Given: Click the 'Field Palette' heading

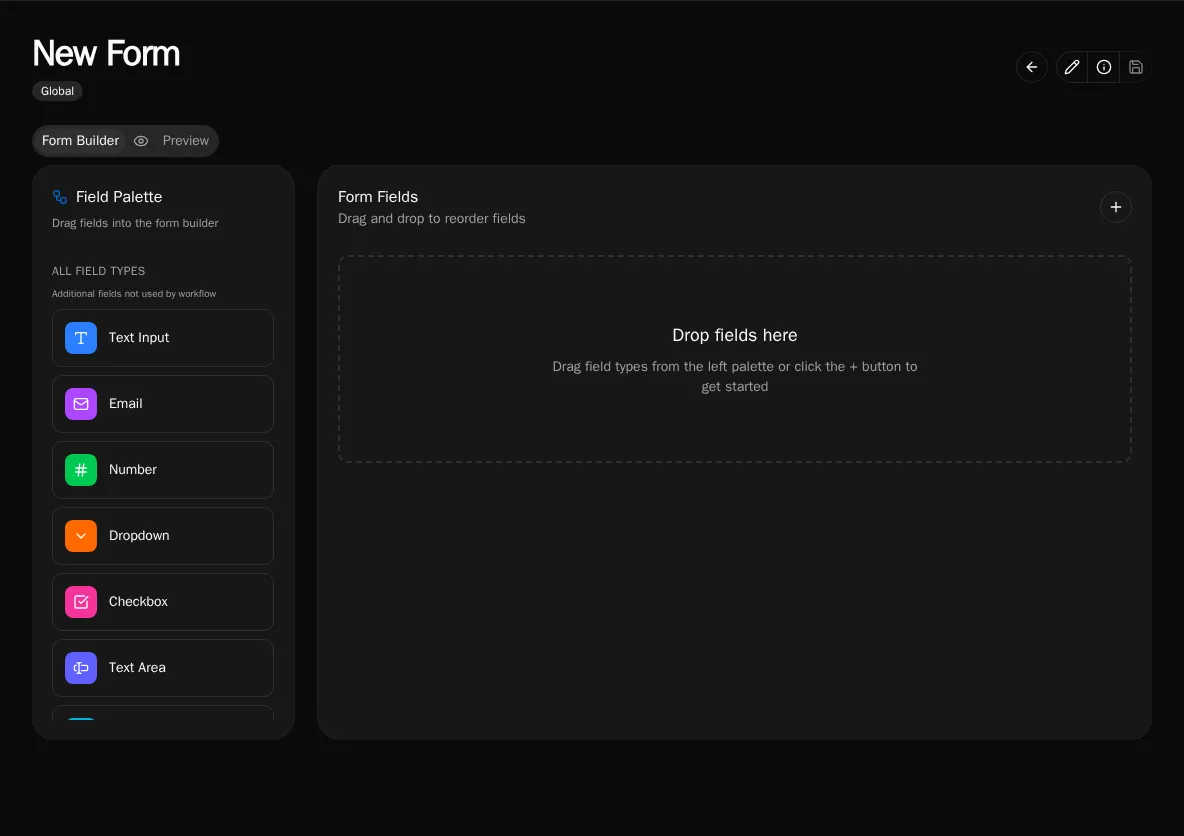Looking at the screenshot, I should pos(119,196).
